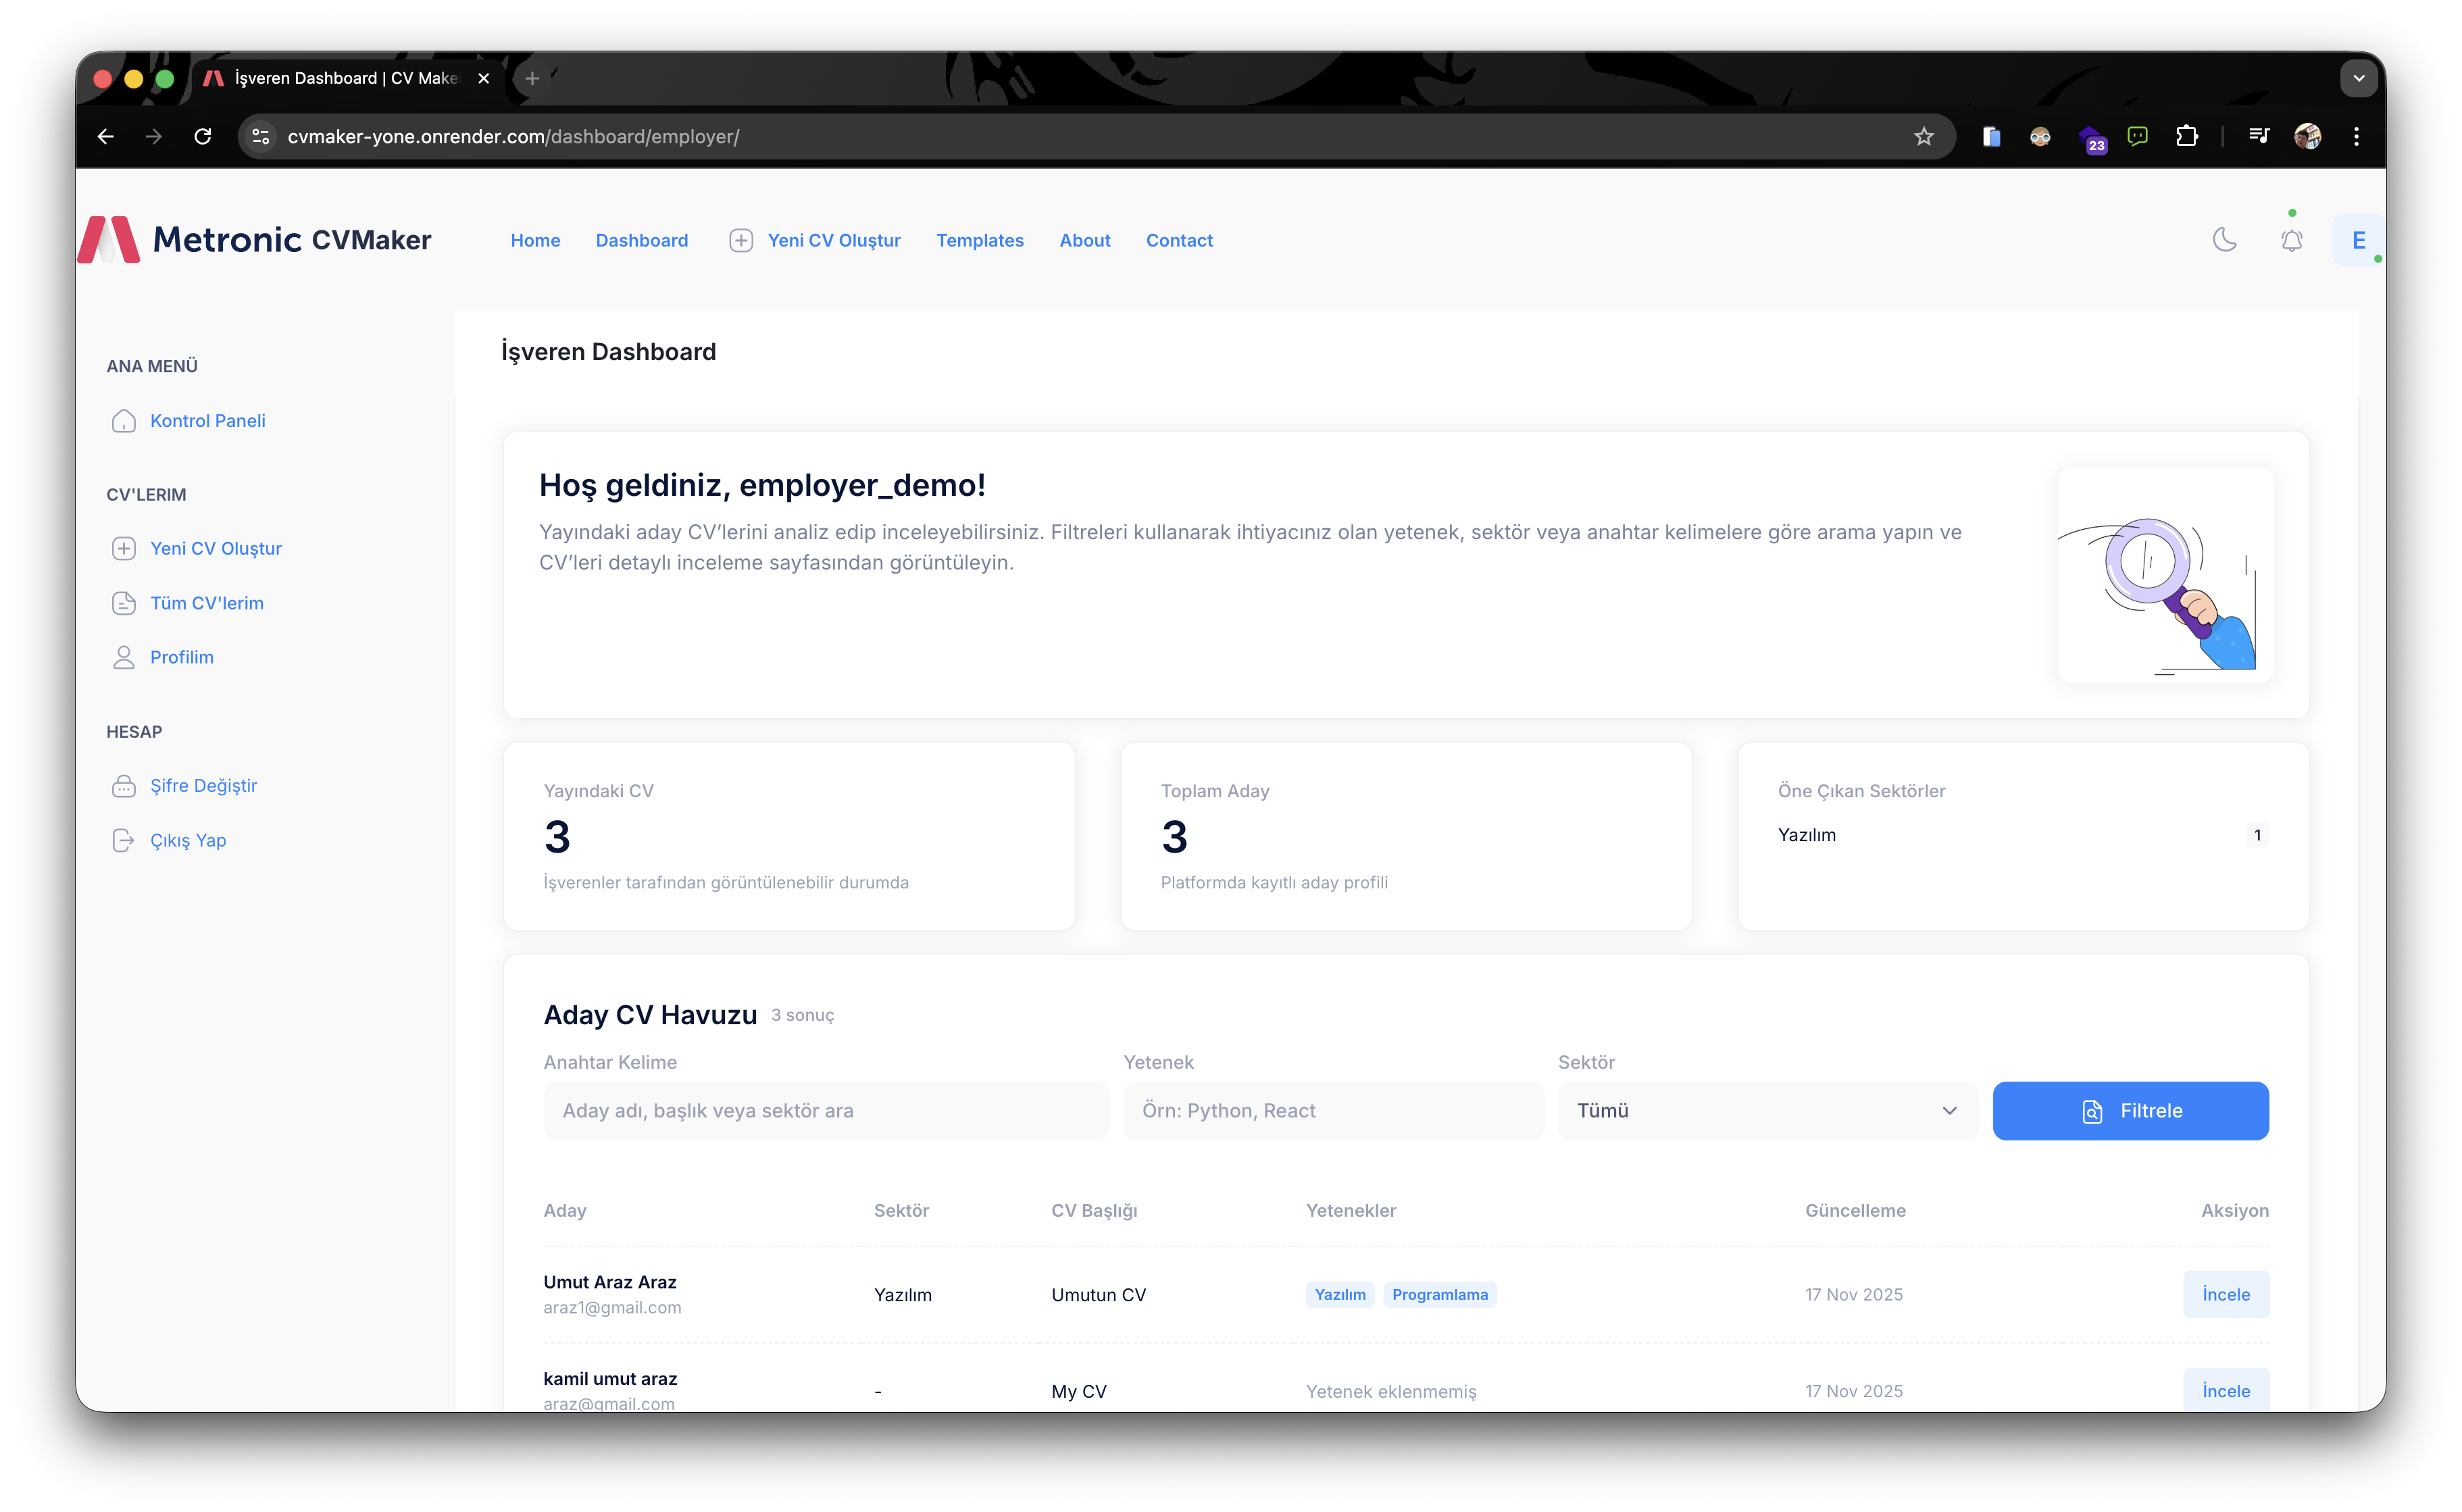Open user avatar menu E
Screen dimensions: 2462x1512
click(x=2358, y=240)
